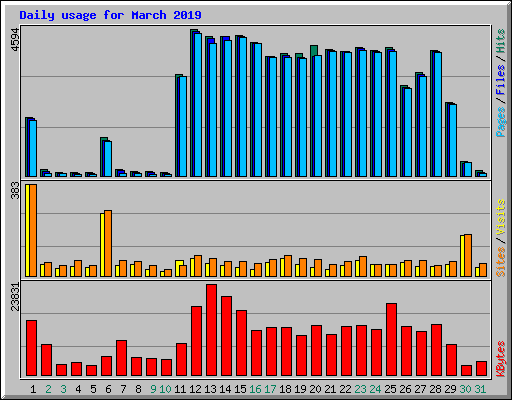Click the green "Hits" legend label

(x=500, y=41)
